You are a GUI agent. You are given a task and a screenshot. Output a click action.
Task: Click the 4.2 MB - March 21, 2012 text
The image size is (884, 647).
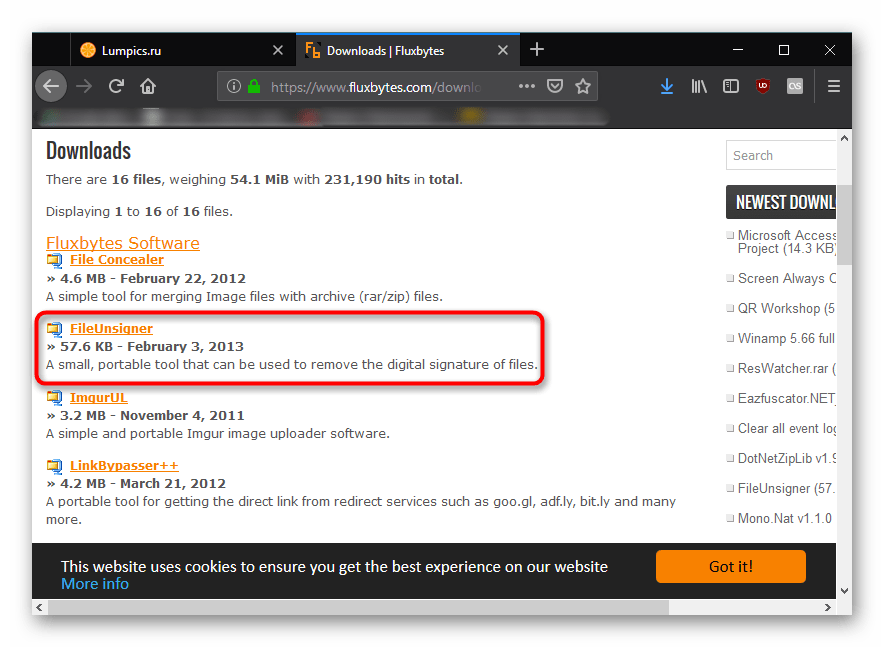pyautogui.click(x=143, y=484)
